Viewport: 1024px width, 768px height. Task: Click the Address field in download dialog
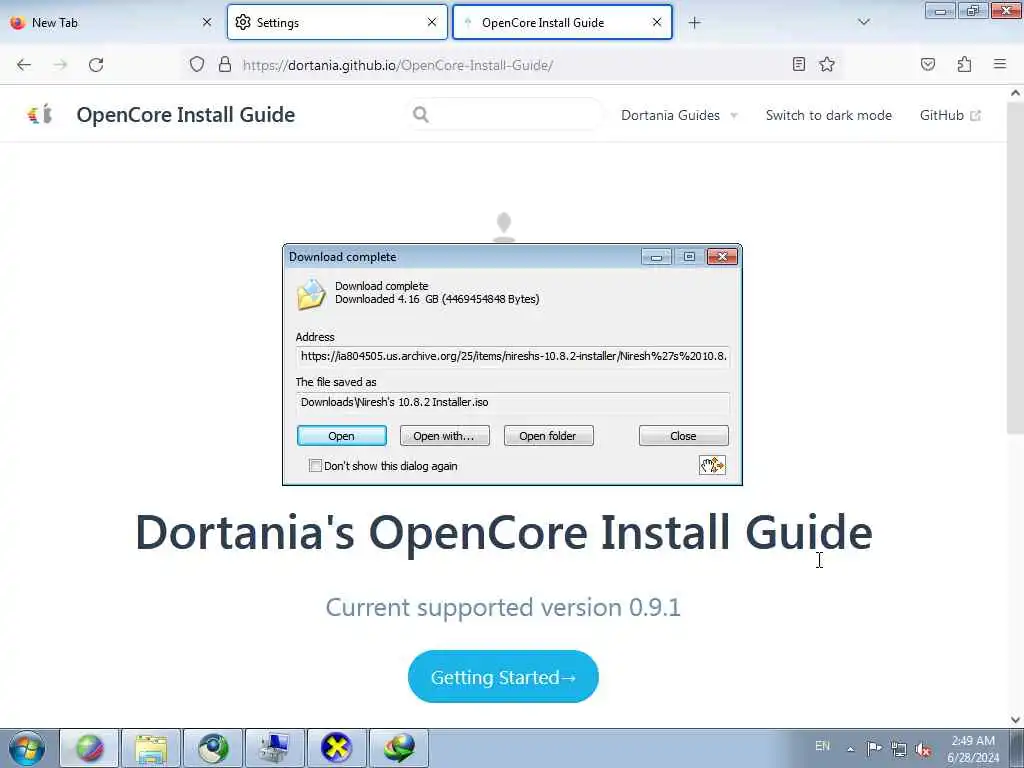coord(513,357)
